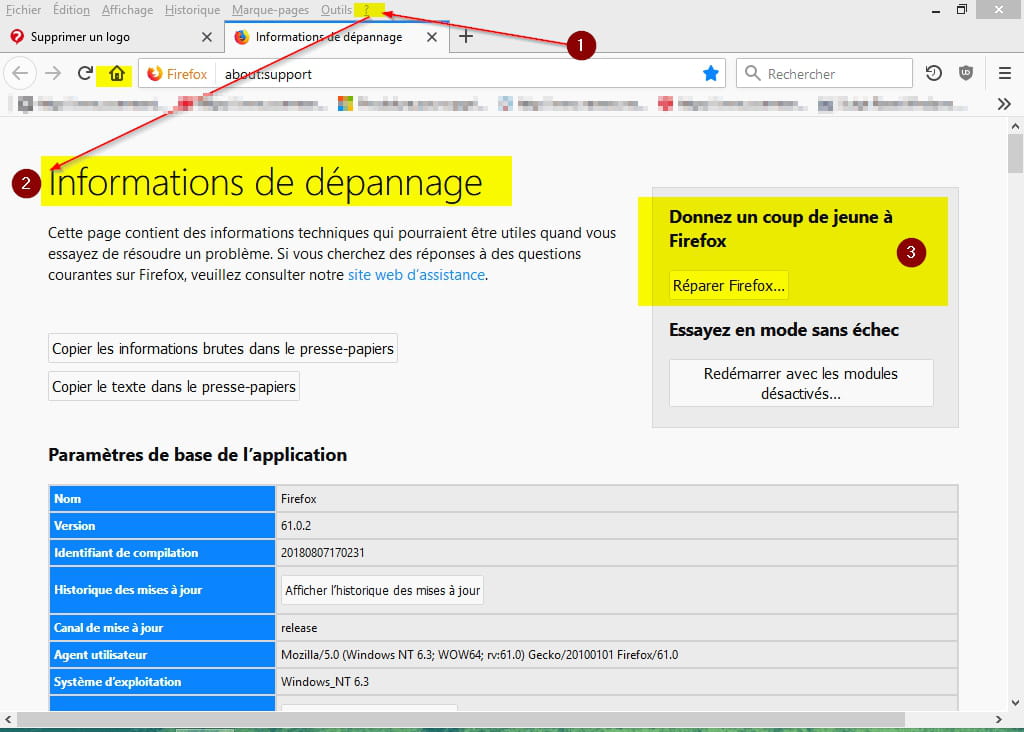Close the "Informations de dépannage" tab

(x=432, y=37)
